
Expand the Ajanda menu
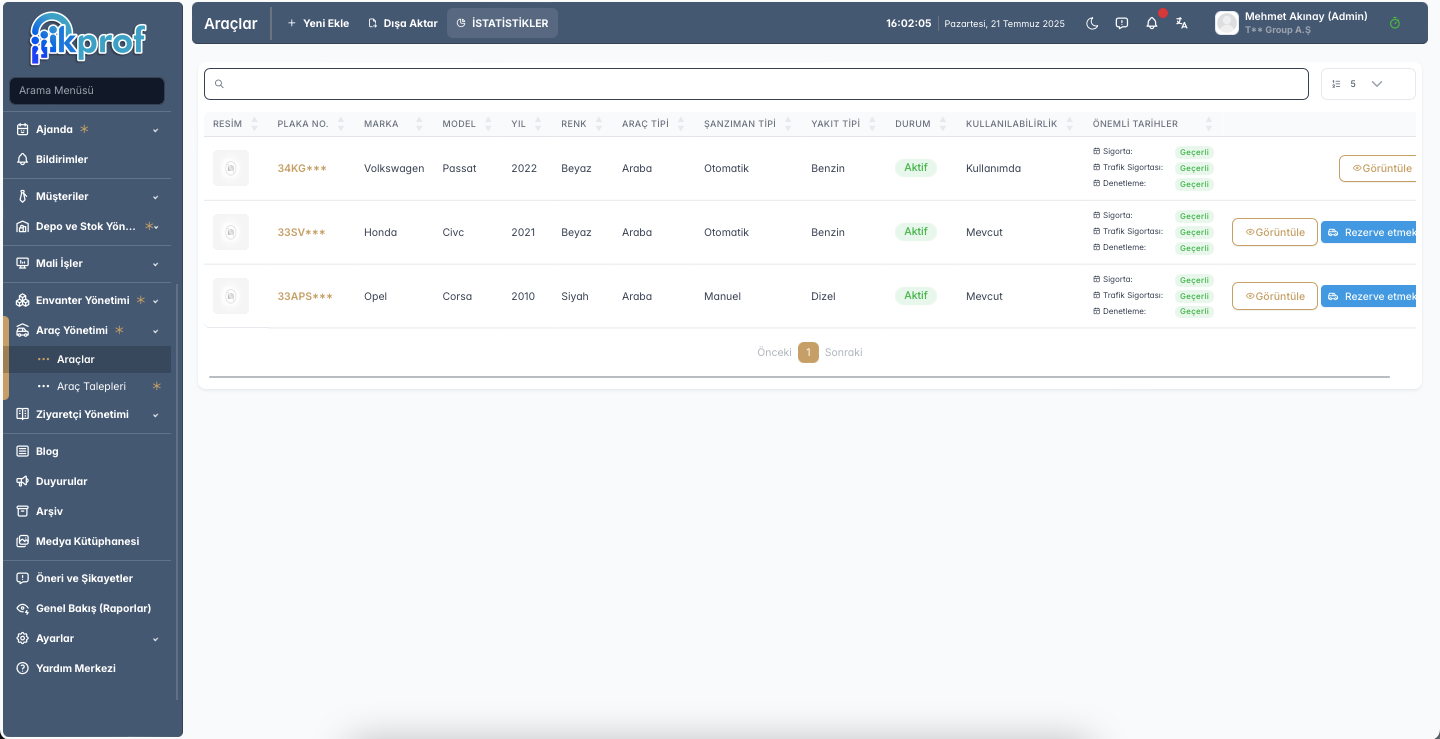point(88,129)
